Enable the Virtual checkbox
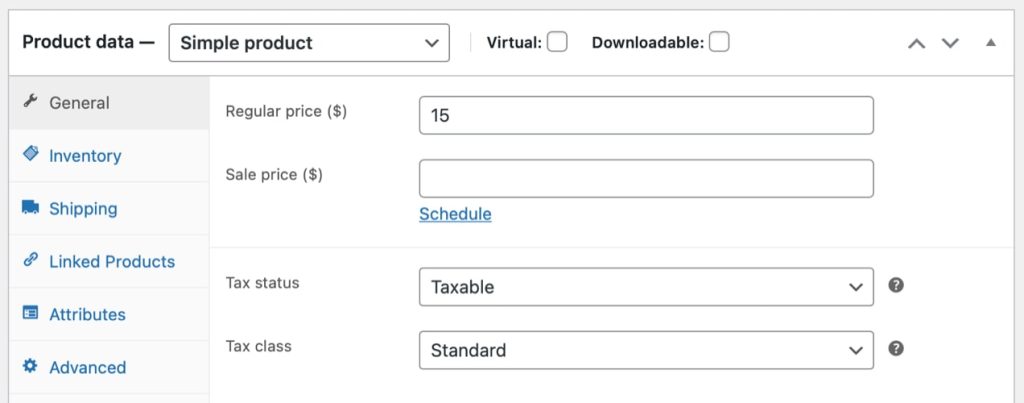1024x403 pixels. tap(557, 42)
